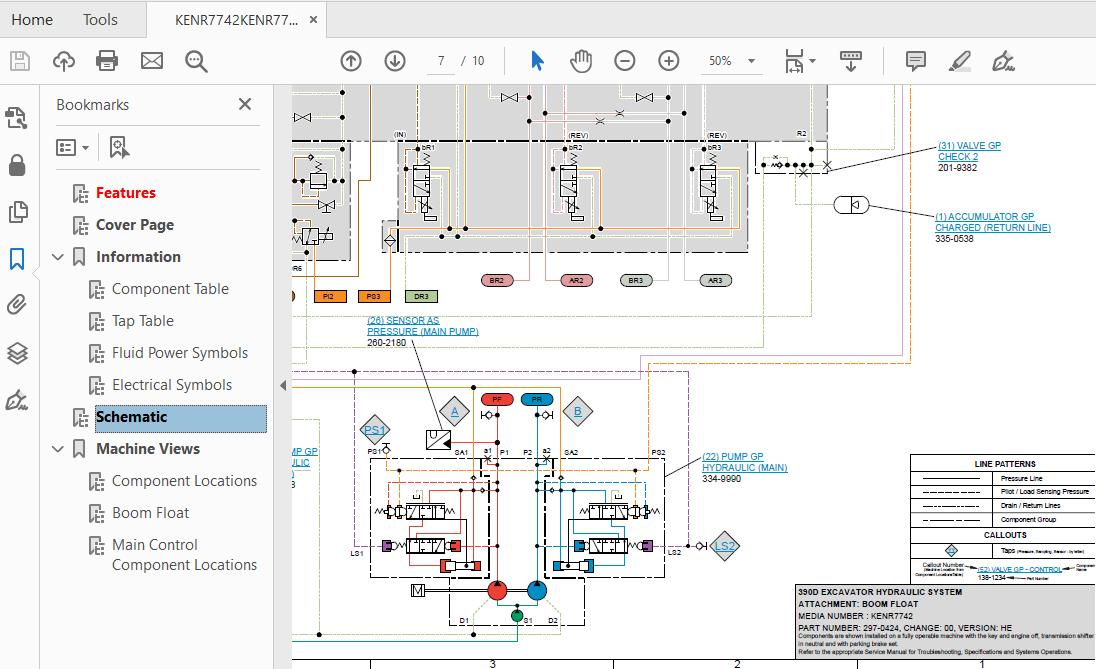Select the Schematic bookmark
This screenshot has height=669, width=1096.
point(181,417)
